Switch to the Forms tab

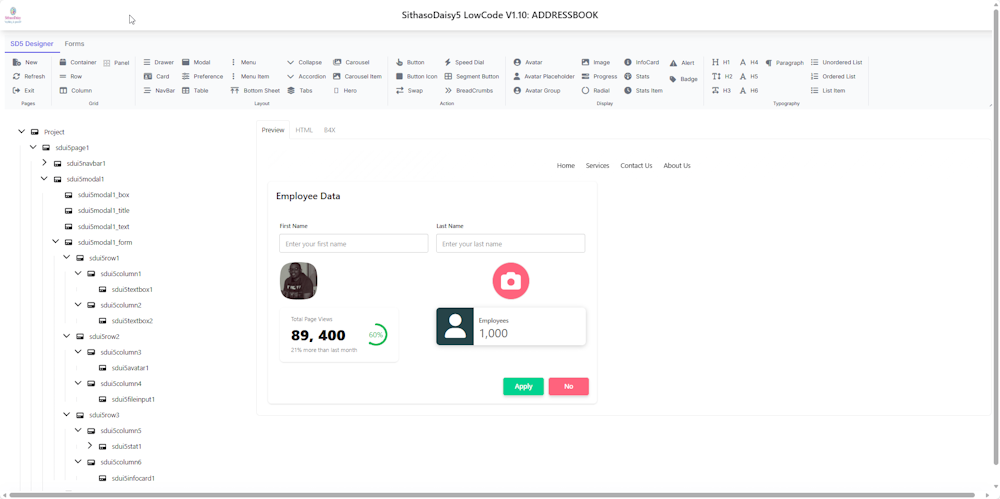tap(75, 44)
